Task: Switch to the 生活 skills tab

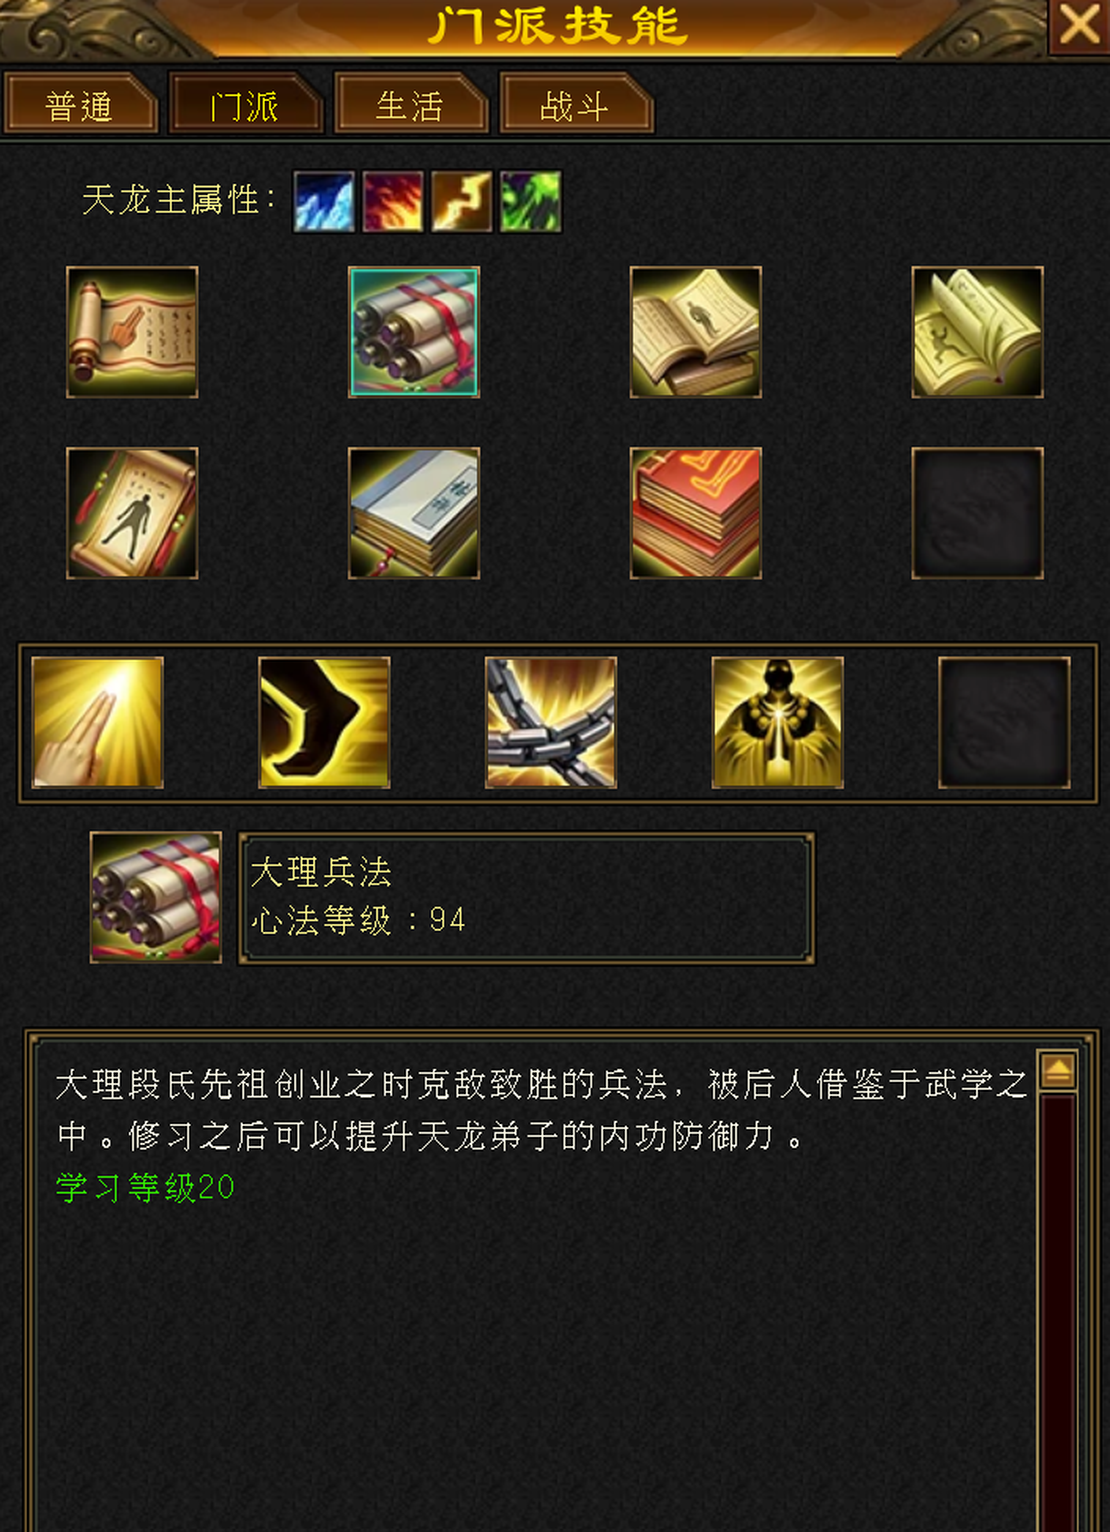Action: click(x=410, y=104)
